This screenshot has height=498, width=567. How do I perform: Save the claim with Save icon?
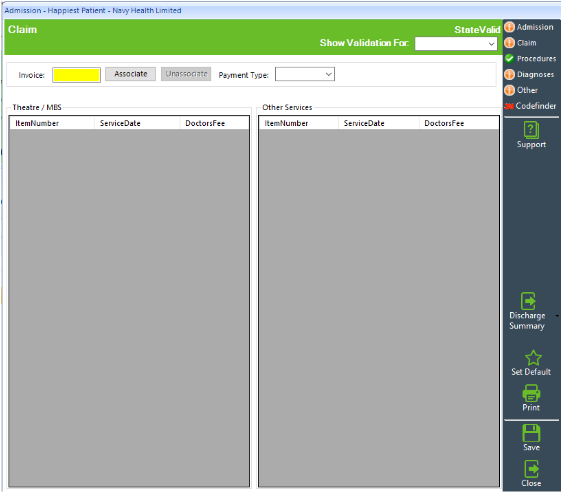pos(531,433)
